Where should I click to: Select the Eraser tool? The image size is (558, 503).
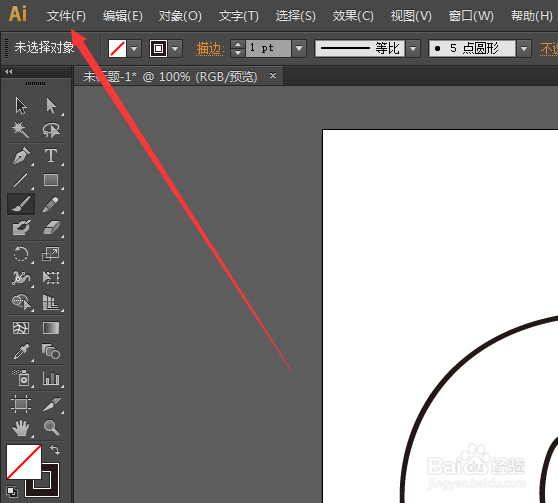point(51,228)
